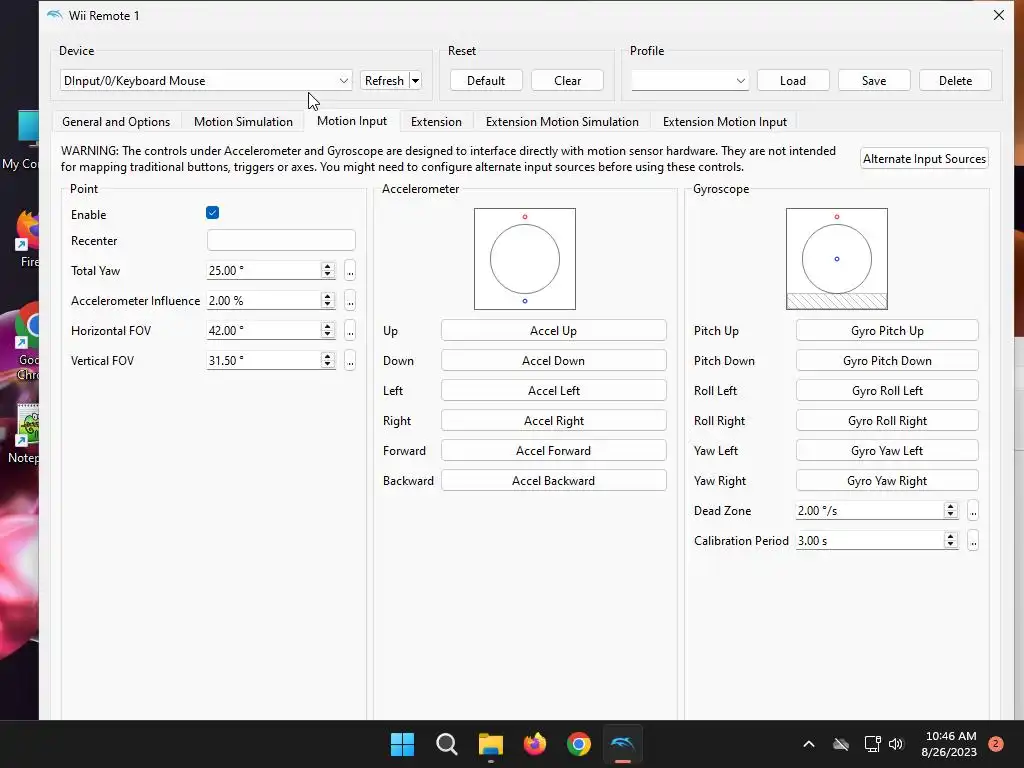Click the taskbar clock and date
The height and width of the screenshot is (768, 1024).
(x=950, y=744)
